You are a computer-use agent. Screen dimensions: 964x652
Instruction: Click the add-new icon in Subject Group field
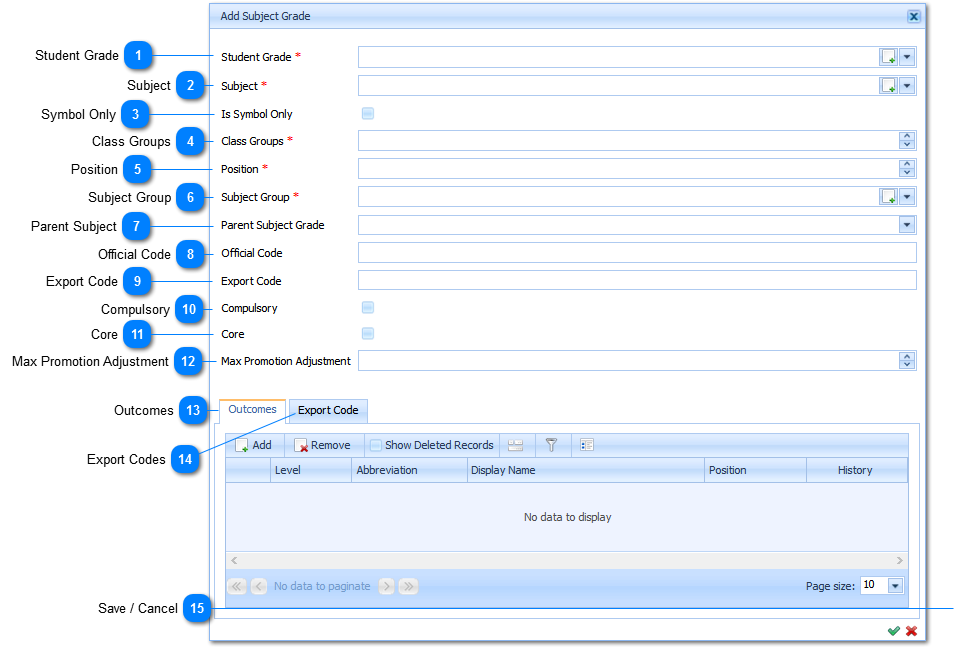[888, 197]
